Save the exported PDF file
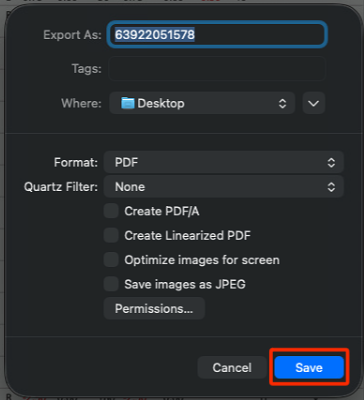Viewport: 364px width, 400px height. [x=309, y=368]
